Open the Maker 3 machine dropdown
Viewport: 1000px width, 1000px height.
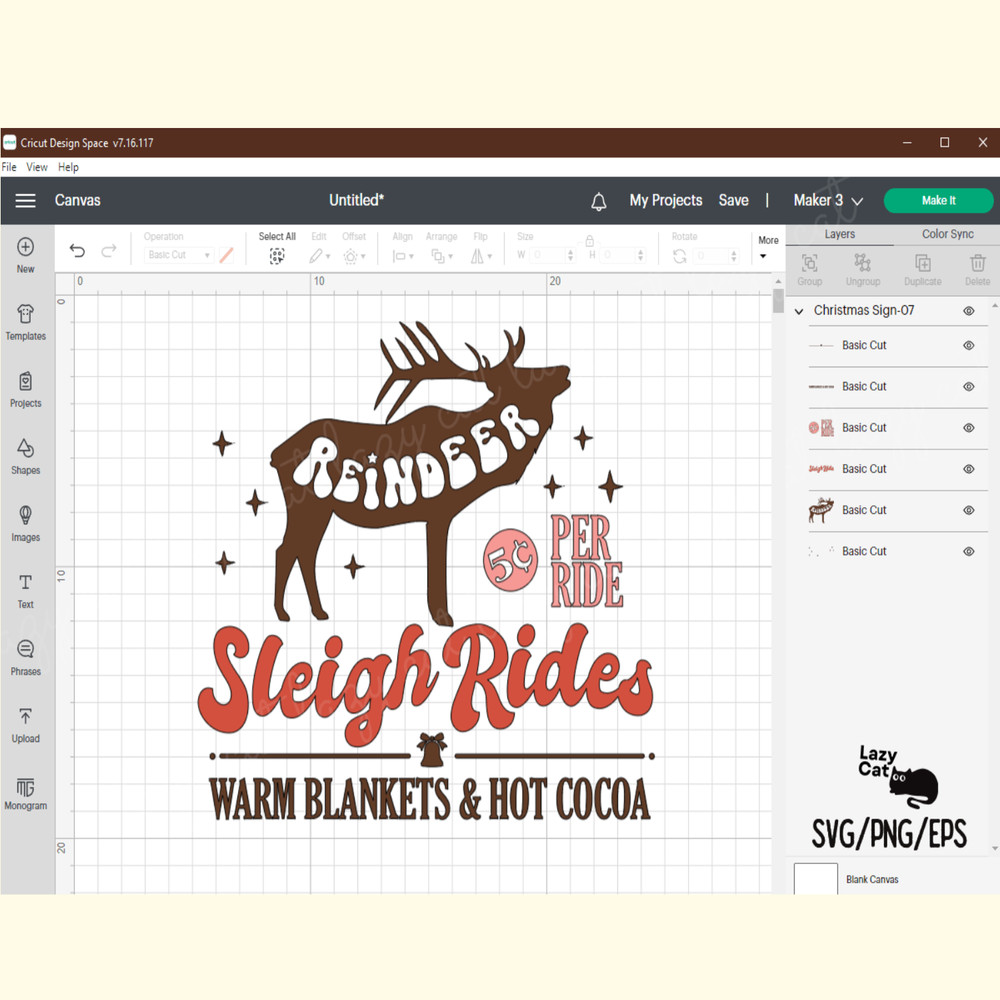click(827, 200)
